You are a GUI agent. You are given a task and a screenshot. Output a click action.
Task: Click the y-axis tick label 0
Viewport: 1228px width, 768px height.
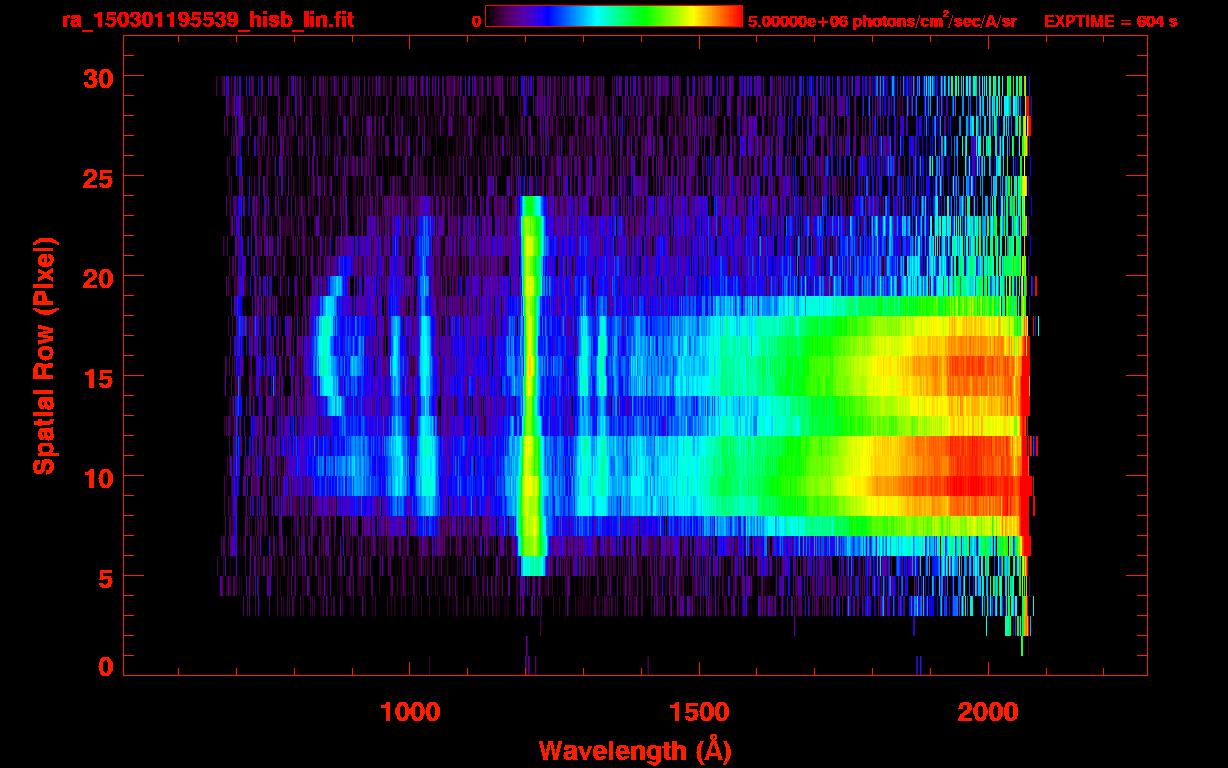pyautogui.click(x=104, y=666)
